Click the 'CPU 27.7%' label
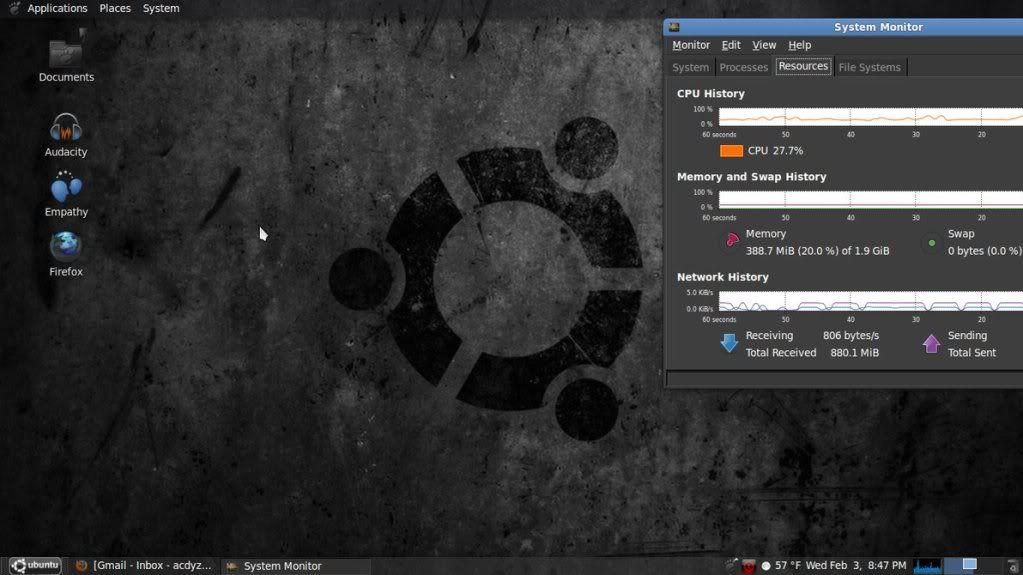 tap(775, 151)
